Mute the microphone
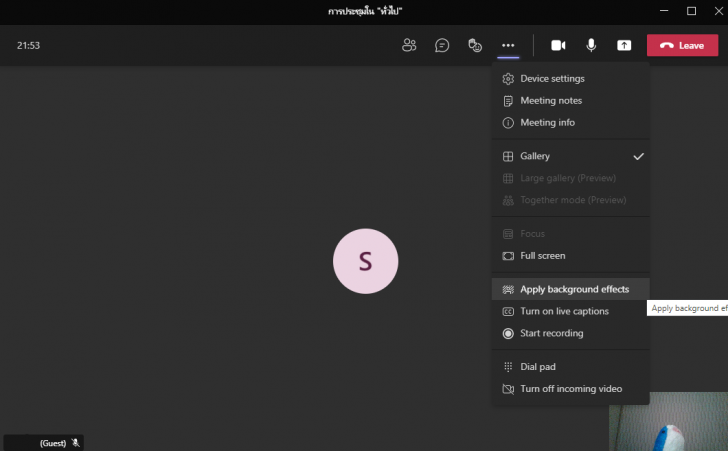The image size is (728, 451). (x=591, y=46)
